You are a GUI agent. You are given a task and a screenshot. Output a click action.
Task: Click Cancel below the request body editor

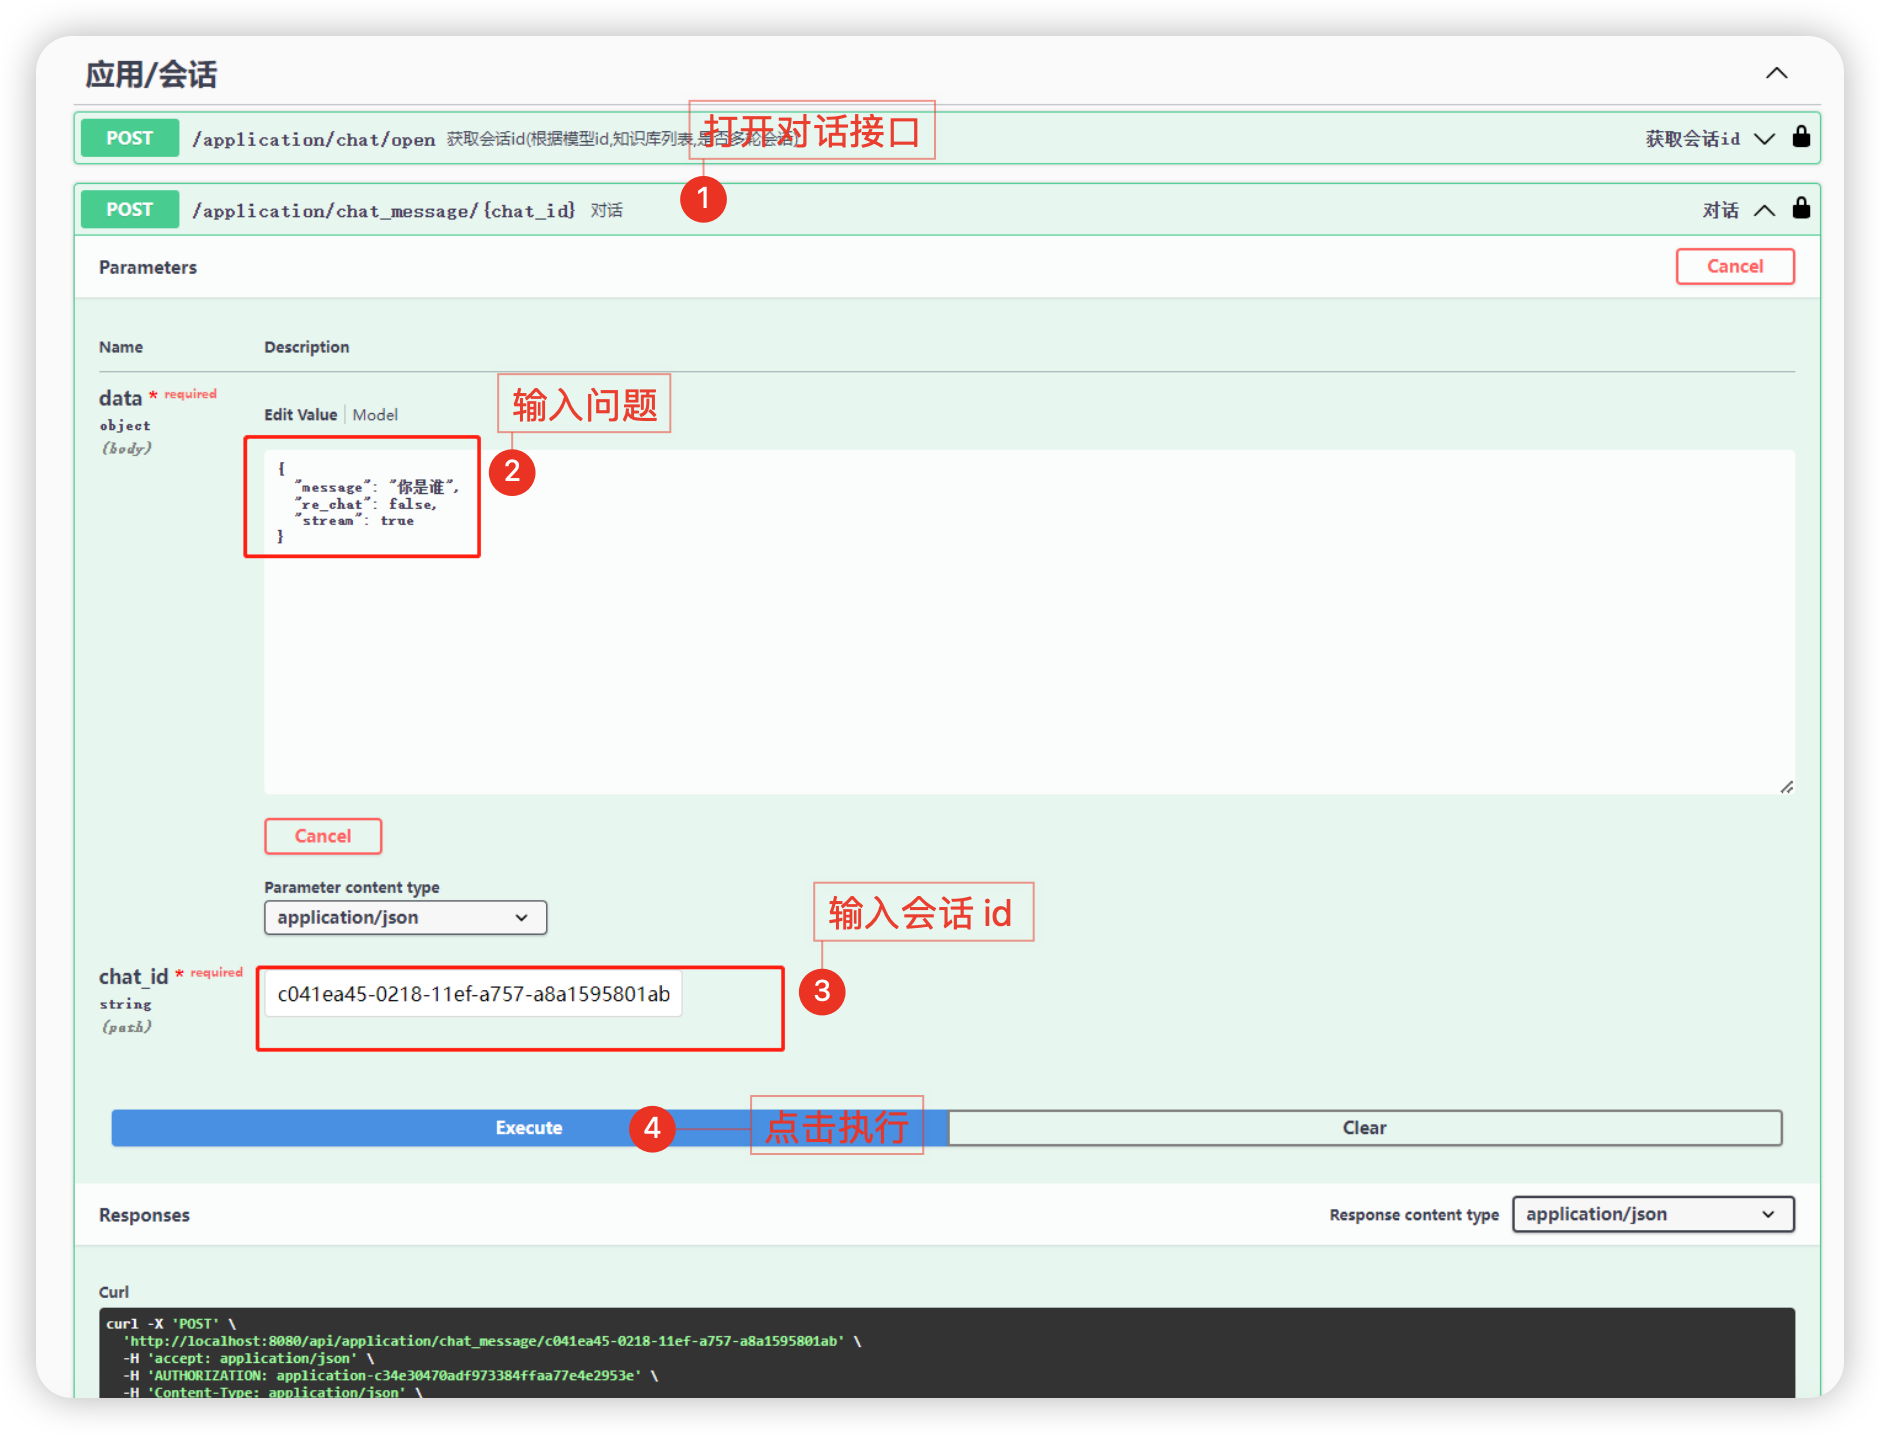322,836
